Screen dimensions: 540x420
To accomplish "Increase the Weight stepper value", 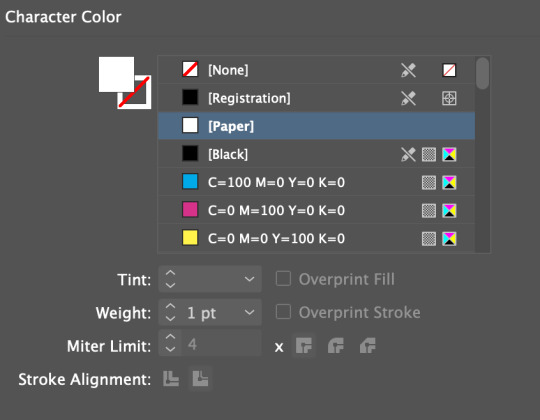I will tap(170, 307).
